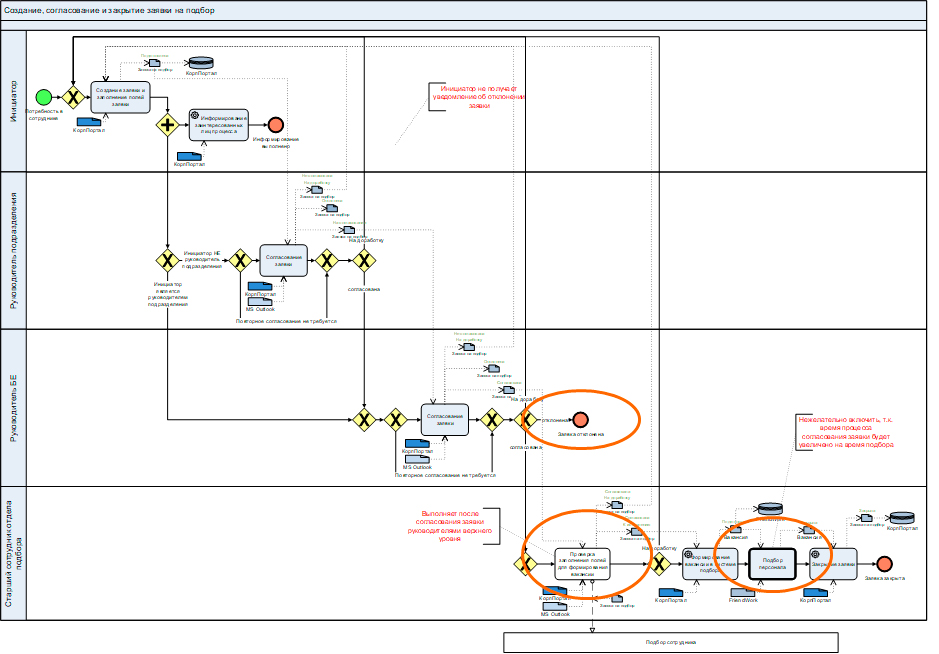Select the "Заявка закрыта" end event
939x654 pixels.
tap(883, 565)
